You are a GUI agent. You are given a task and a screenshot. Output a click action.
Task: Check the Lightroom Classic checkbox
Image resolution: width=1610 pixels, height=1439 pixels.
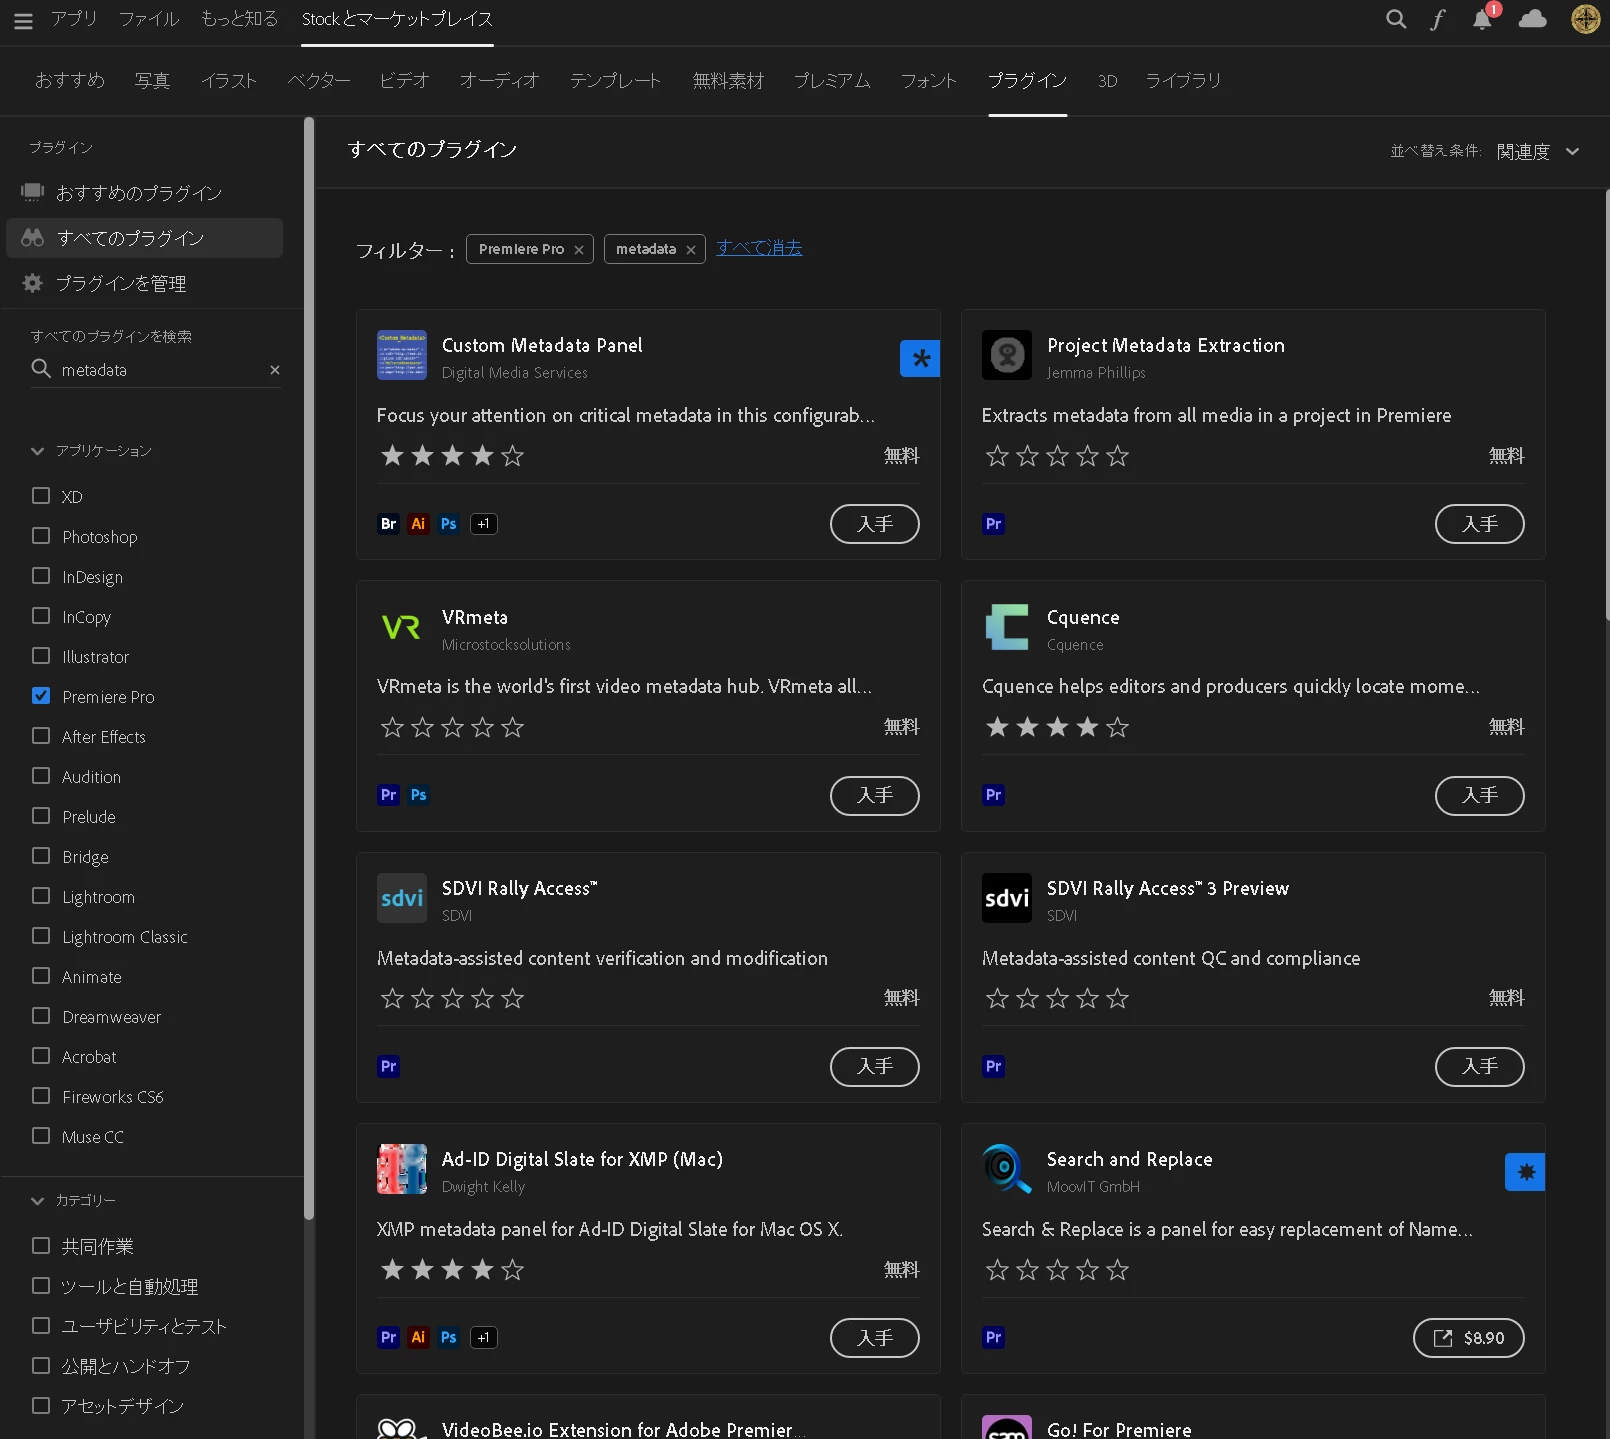coord(41,936)
